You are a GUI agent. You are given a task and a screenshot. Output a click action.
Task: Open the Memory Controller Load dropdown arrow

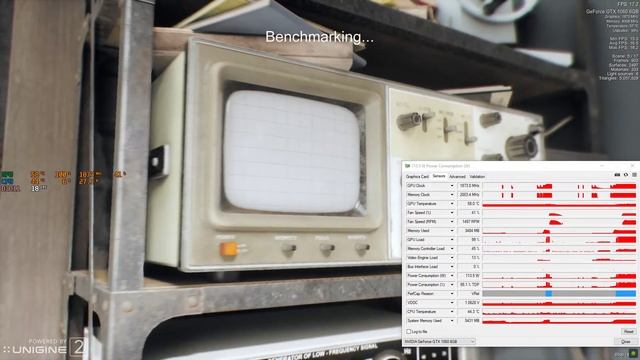(x=452, y=249)
